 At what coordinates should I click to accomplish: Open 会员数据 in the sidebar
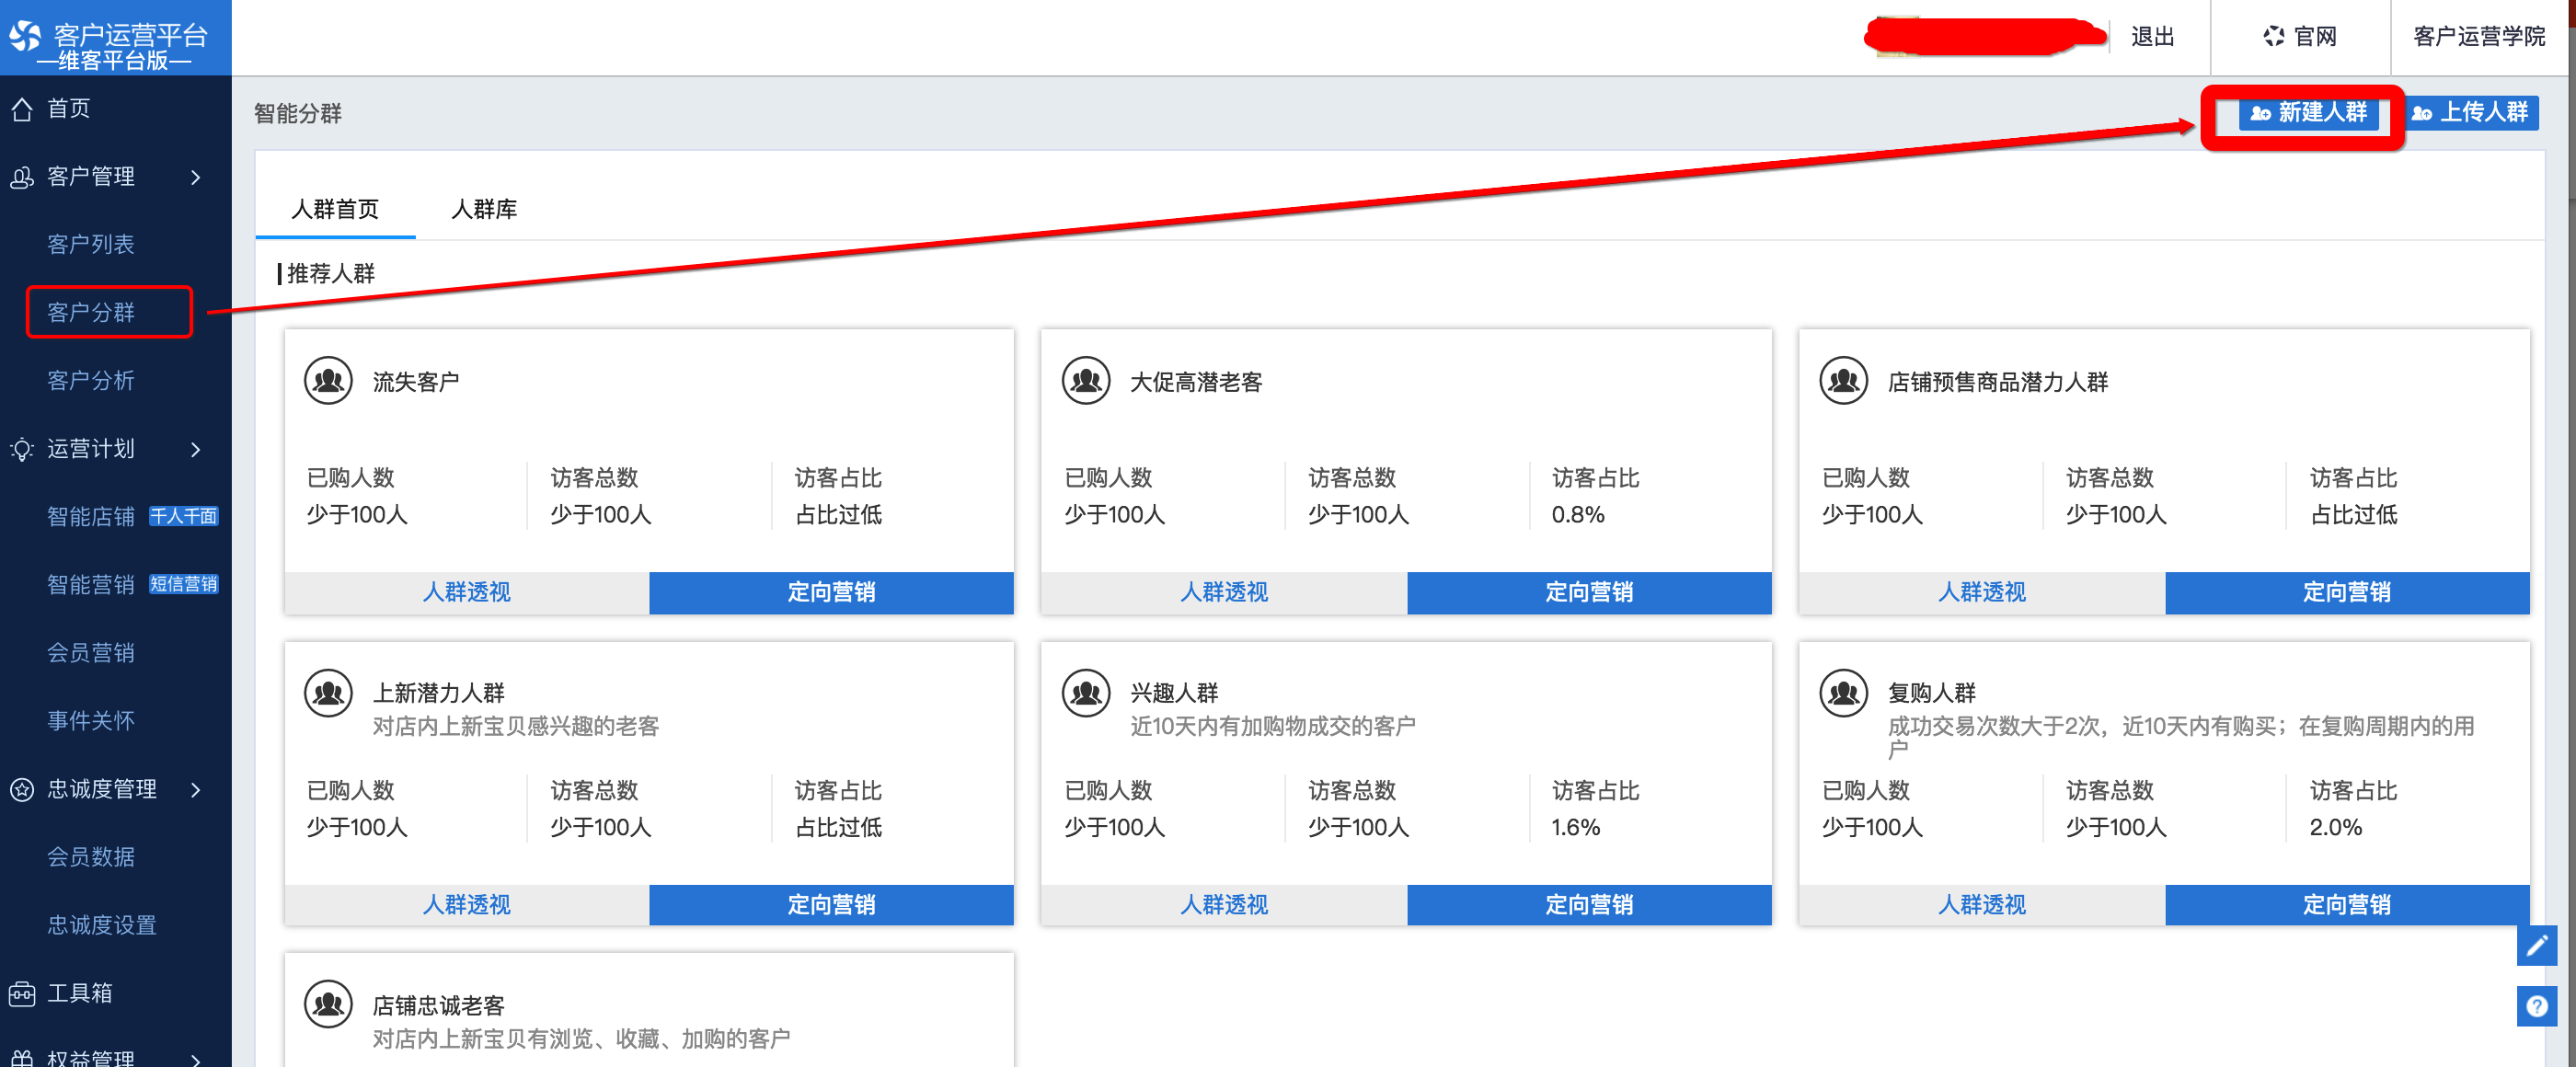click(91, 857)
